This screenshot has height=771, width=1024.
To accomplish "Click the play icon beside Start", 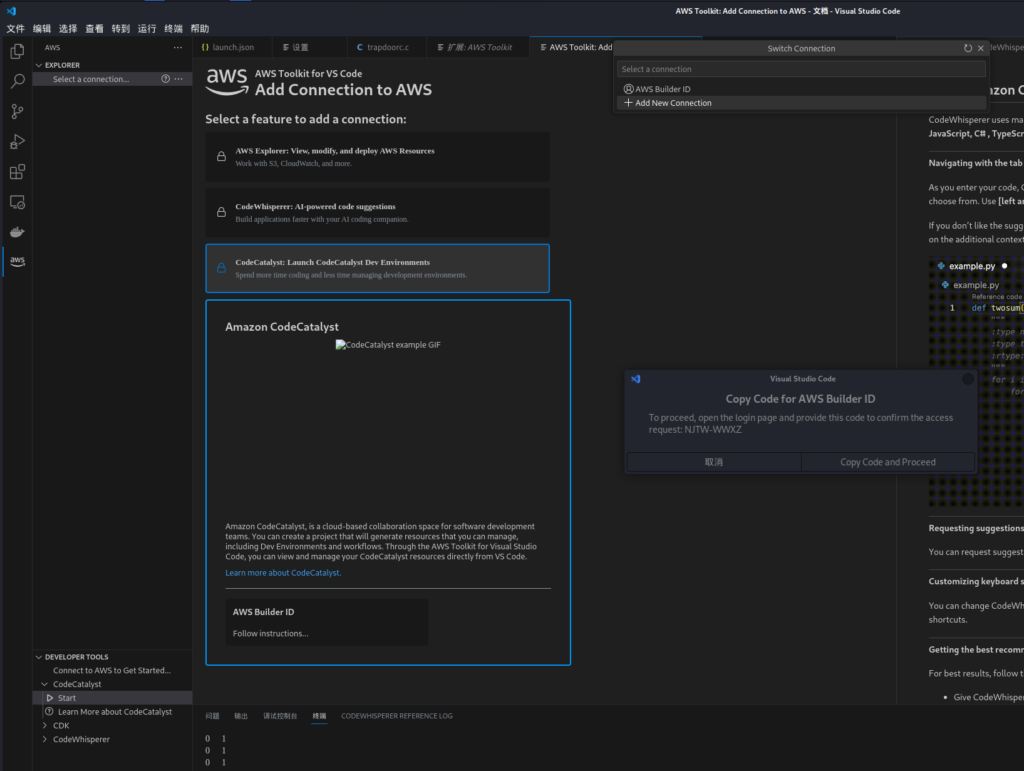I will coord(50,698).
